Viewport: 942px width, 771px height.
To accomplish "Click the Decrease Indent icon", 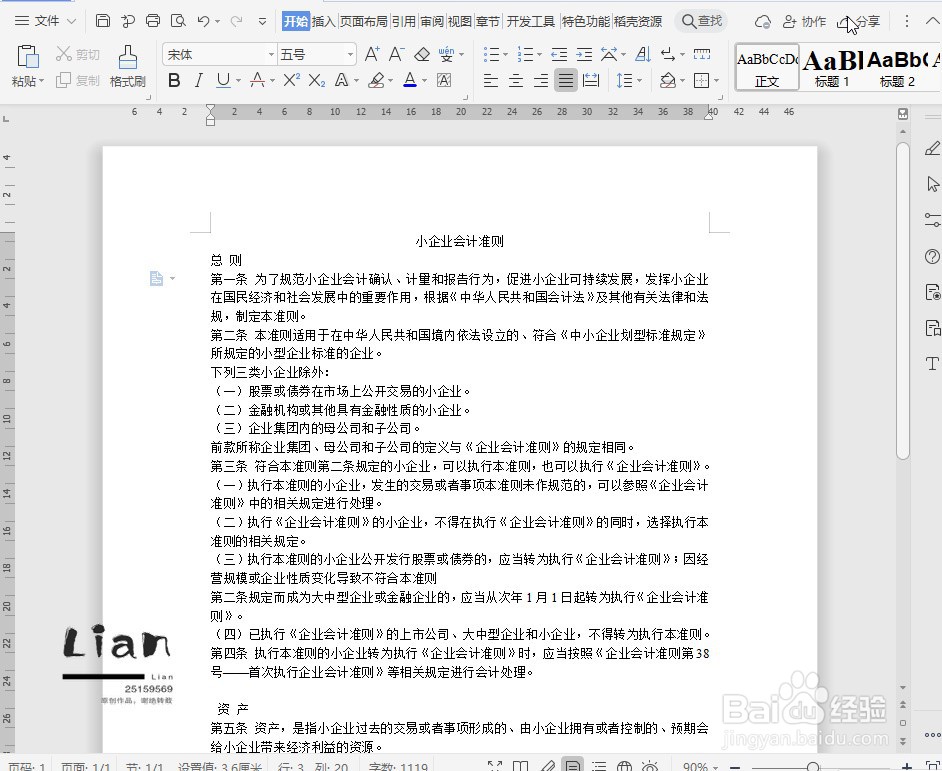I will (559, 55).
